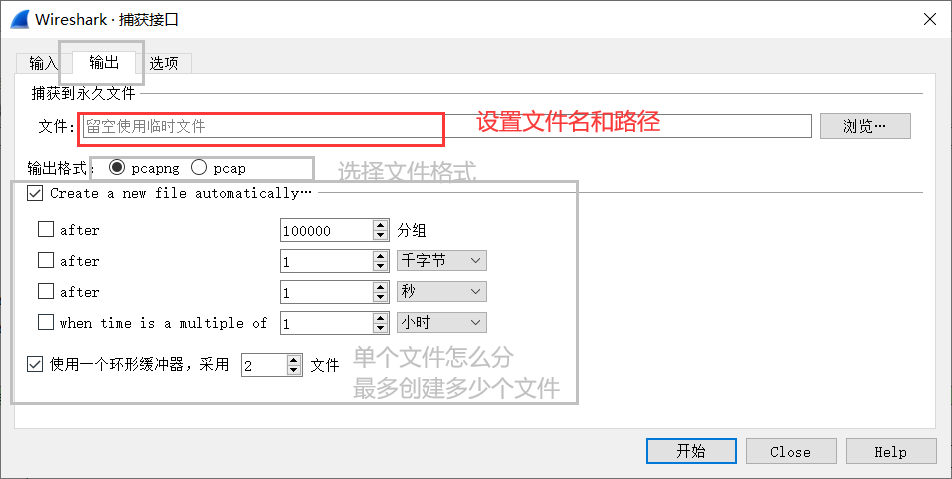Enable the after 分组 checkbox

coord(46,229)
